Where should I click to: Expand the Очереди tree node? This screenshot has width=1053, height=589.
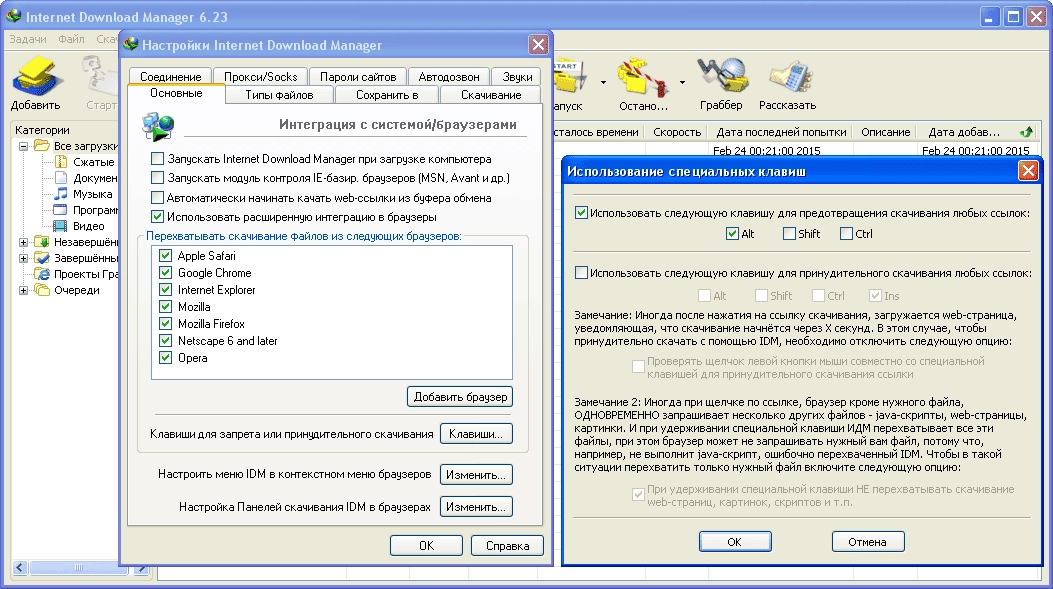(24, 290)
